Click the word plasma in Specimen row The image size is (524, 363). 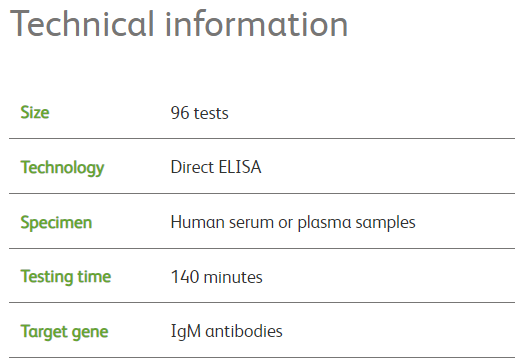click(x=324, y=223)
